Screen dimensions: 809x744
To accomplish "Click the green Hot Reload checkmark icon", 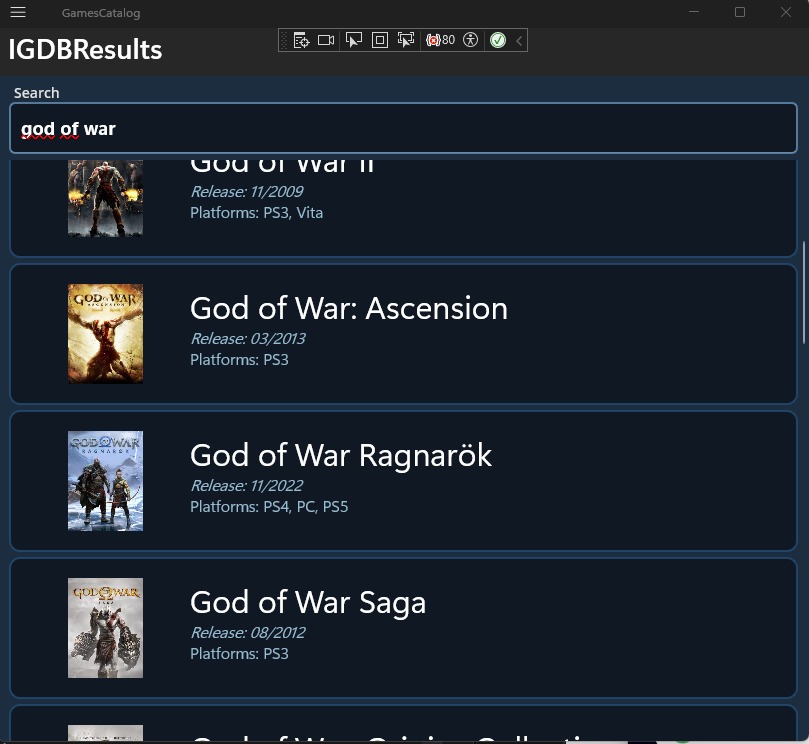I will pos(498,40).
